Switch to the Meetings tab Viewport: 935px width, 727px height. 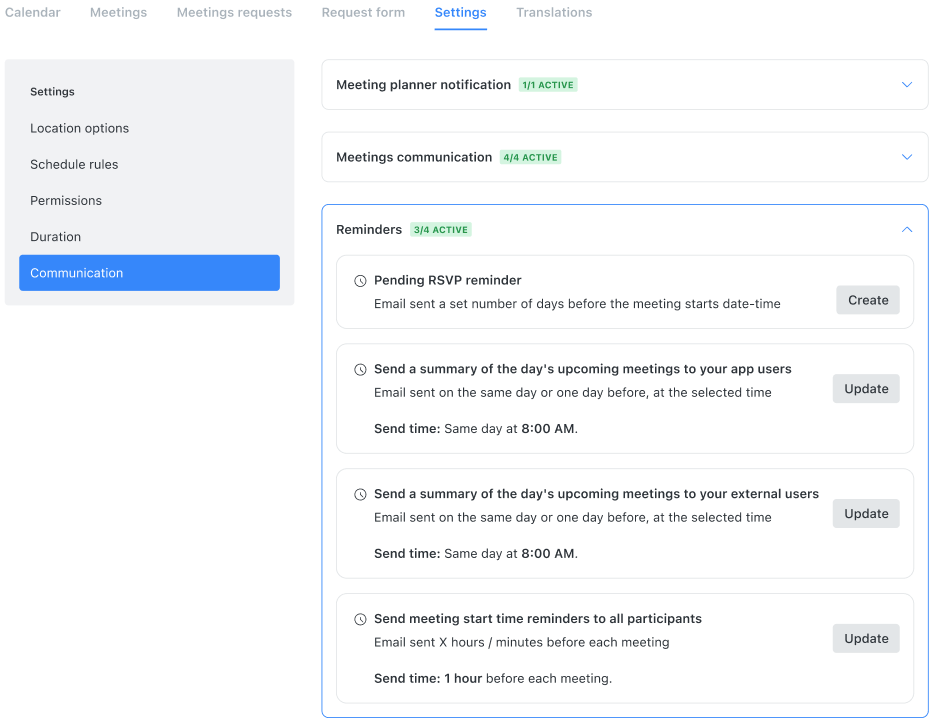pos(118,13)
